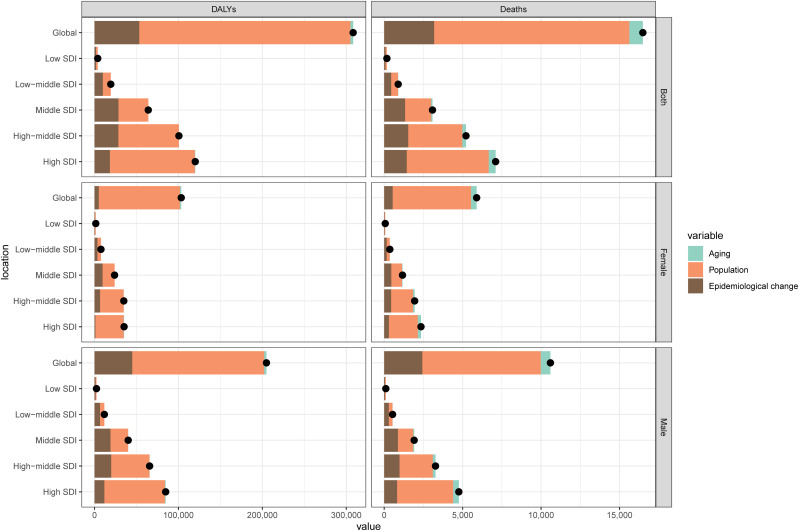The height and width of the screenshot is (531, 799).
Task: Click 'High-middle SDI' label in the Male row
Action: pyautogui.click(x=45, y=466)
